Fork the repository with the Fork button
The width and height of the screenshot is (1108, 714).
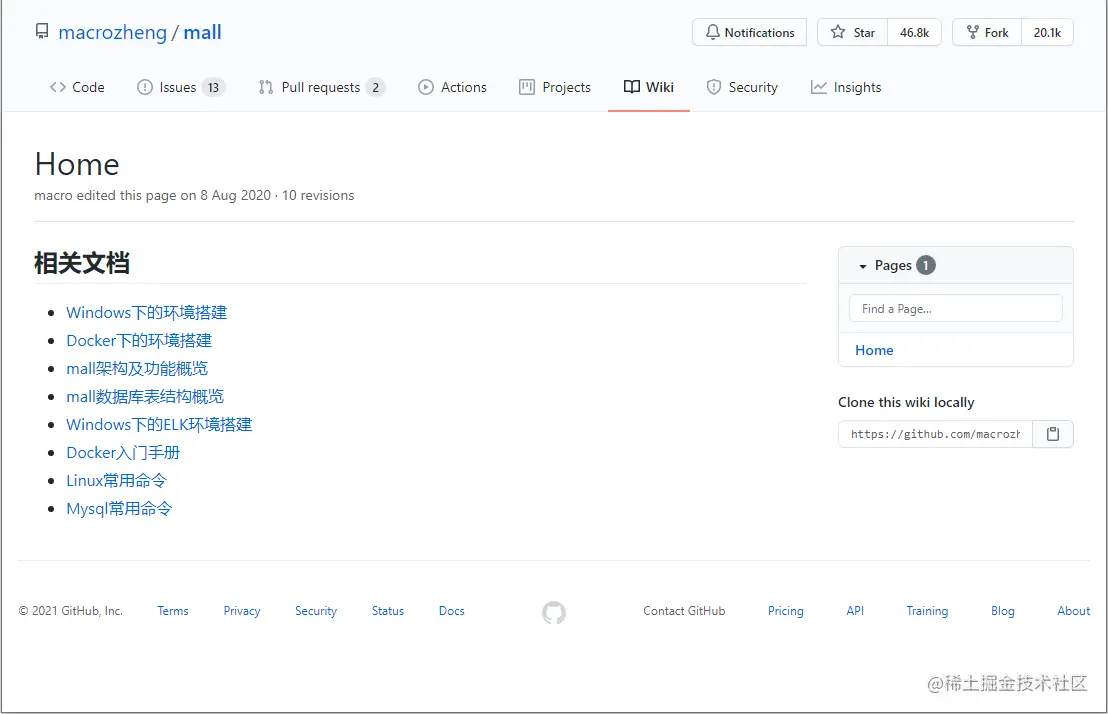pyautogui.click(x=987, y=33)
